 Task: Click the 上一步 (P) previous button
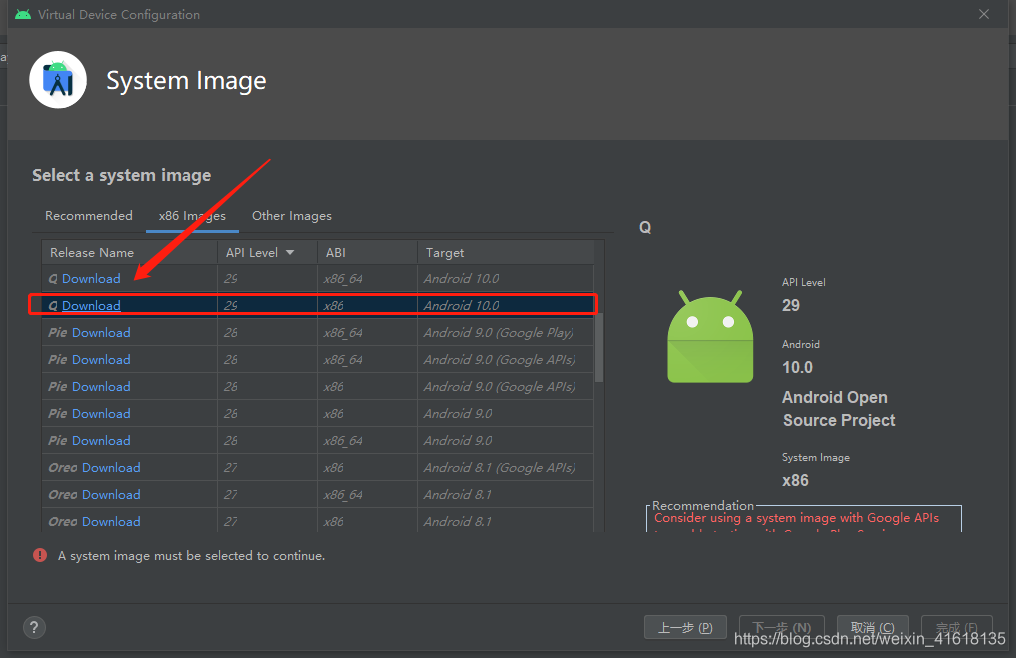coord(685,628)
